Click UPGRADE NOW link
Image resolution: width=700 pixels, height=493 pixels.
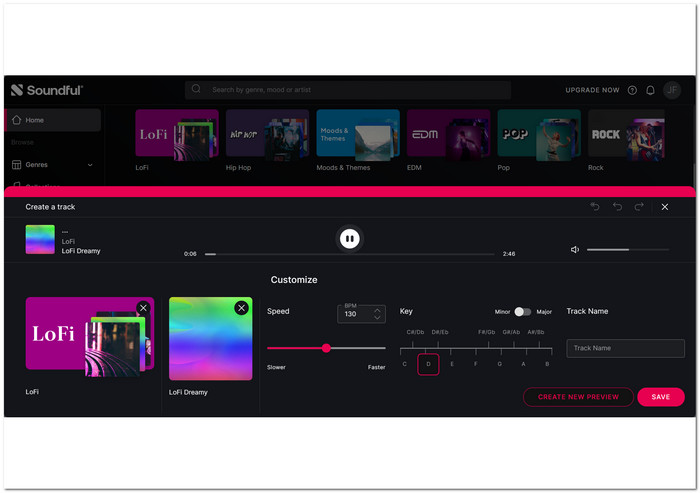(592, 90)
